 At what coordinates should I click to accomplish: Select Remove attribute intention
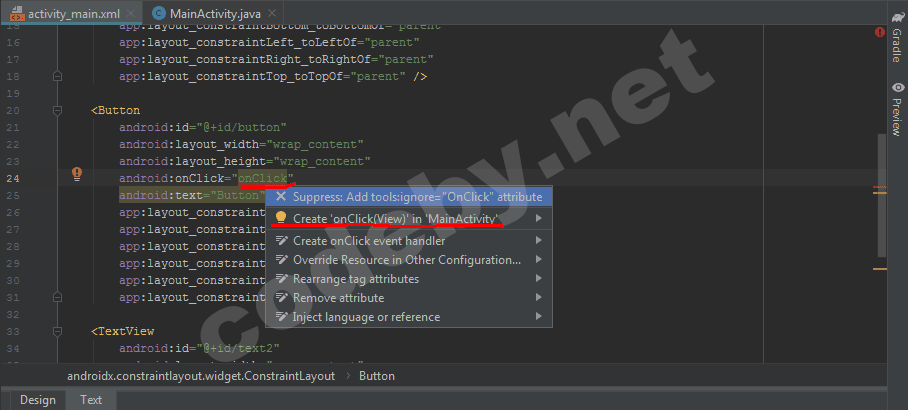409,298
